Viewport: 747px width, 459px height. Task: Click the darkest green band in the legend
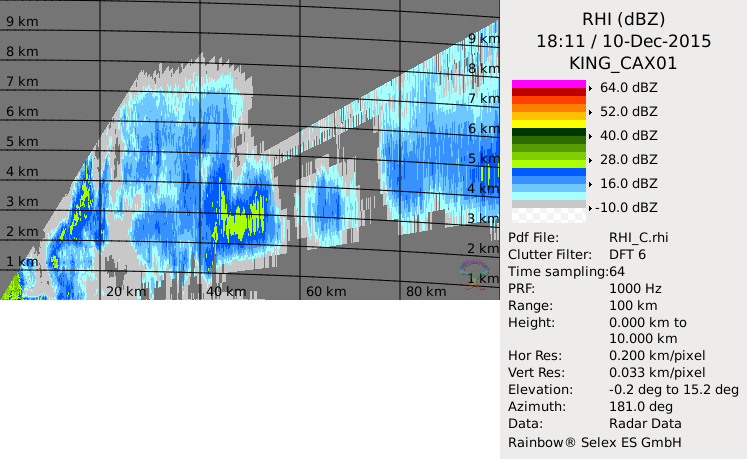[x=549, y=132]
